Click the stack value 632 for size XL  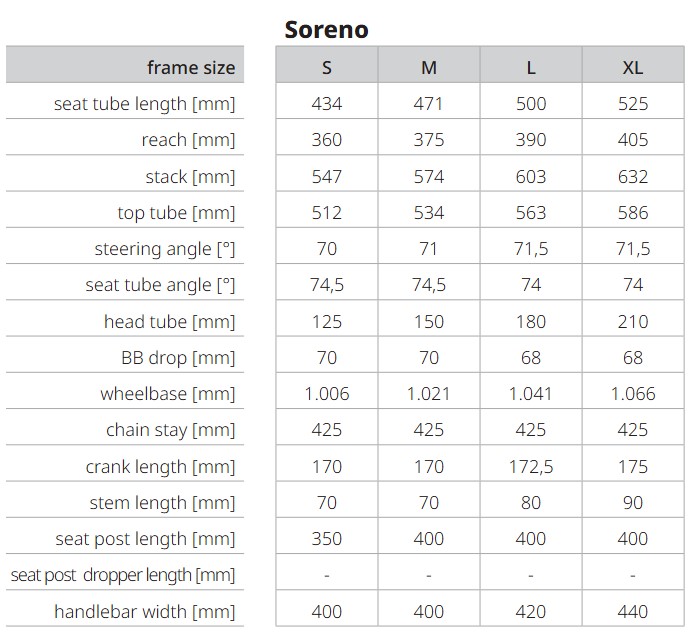tap(633, 177)
